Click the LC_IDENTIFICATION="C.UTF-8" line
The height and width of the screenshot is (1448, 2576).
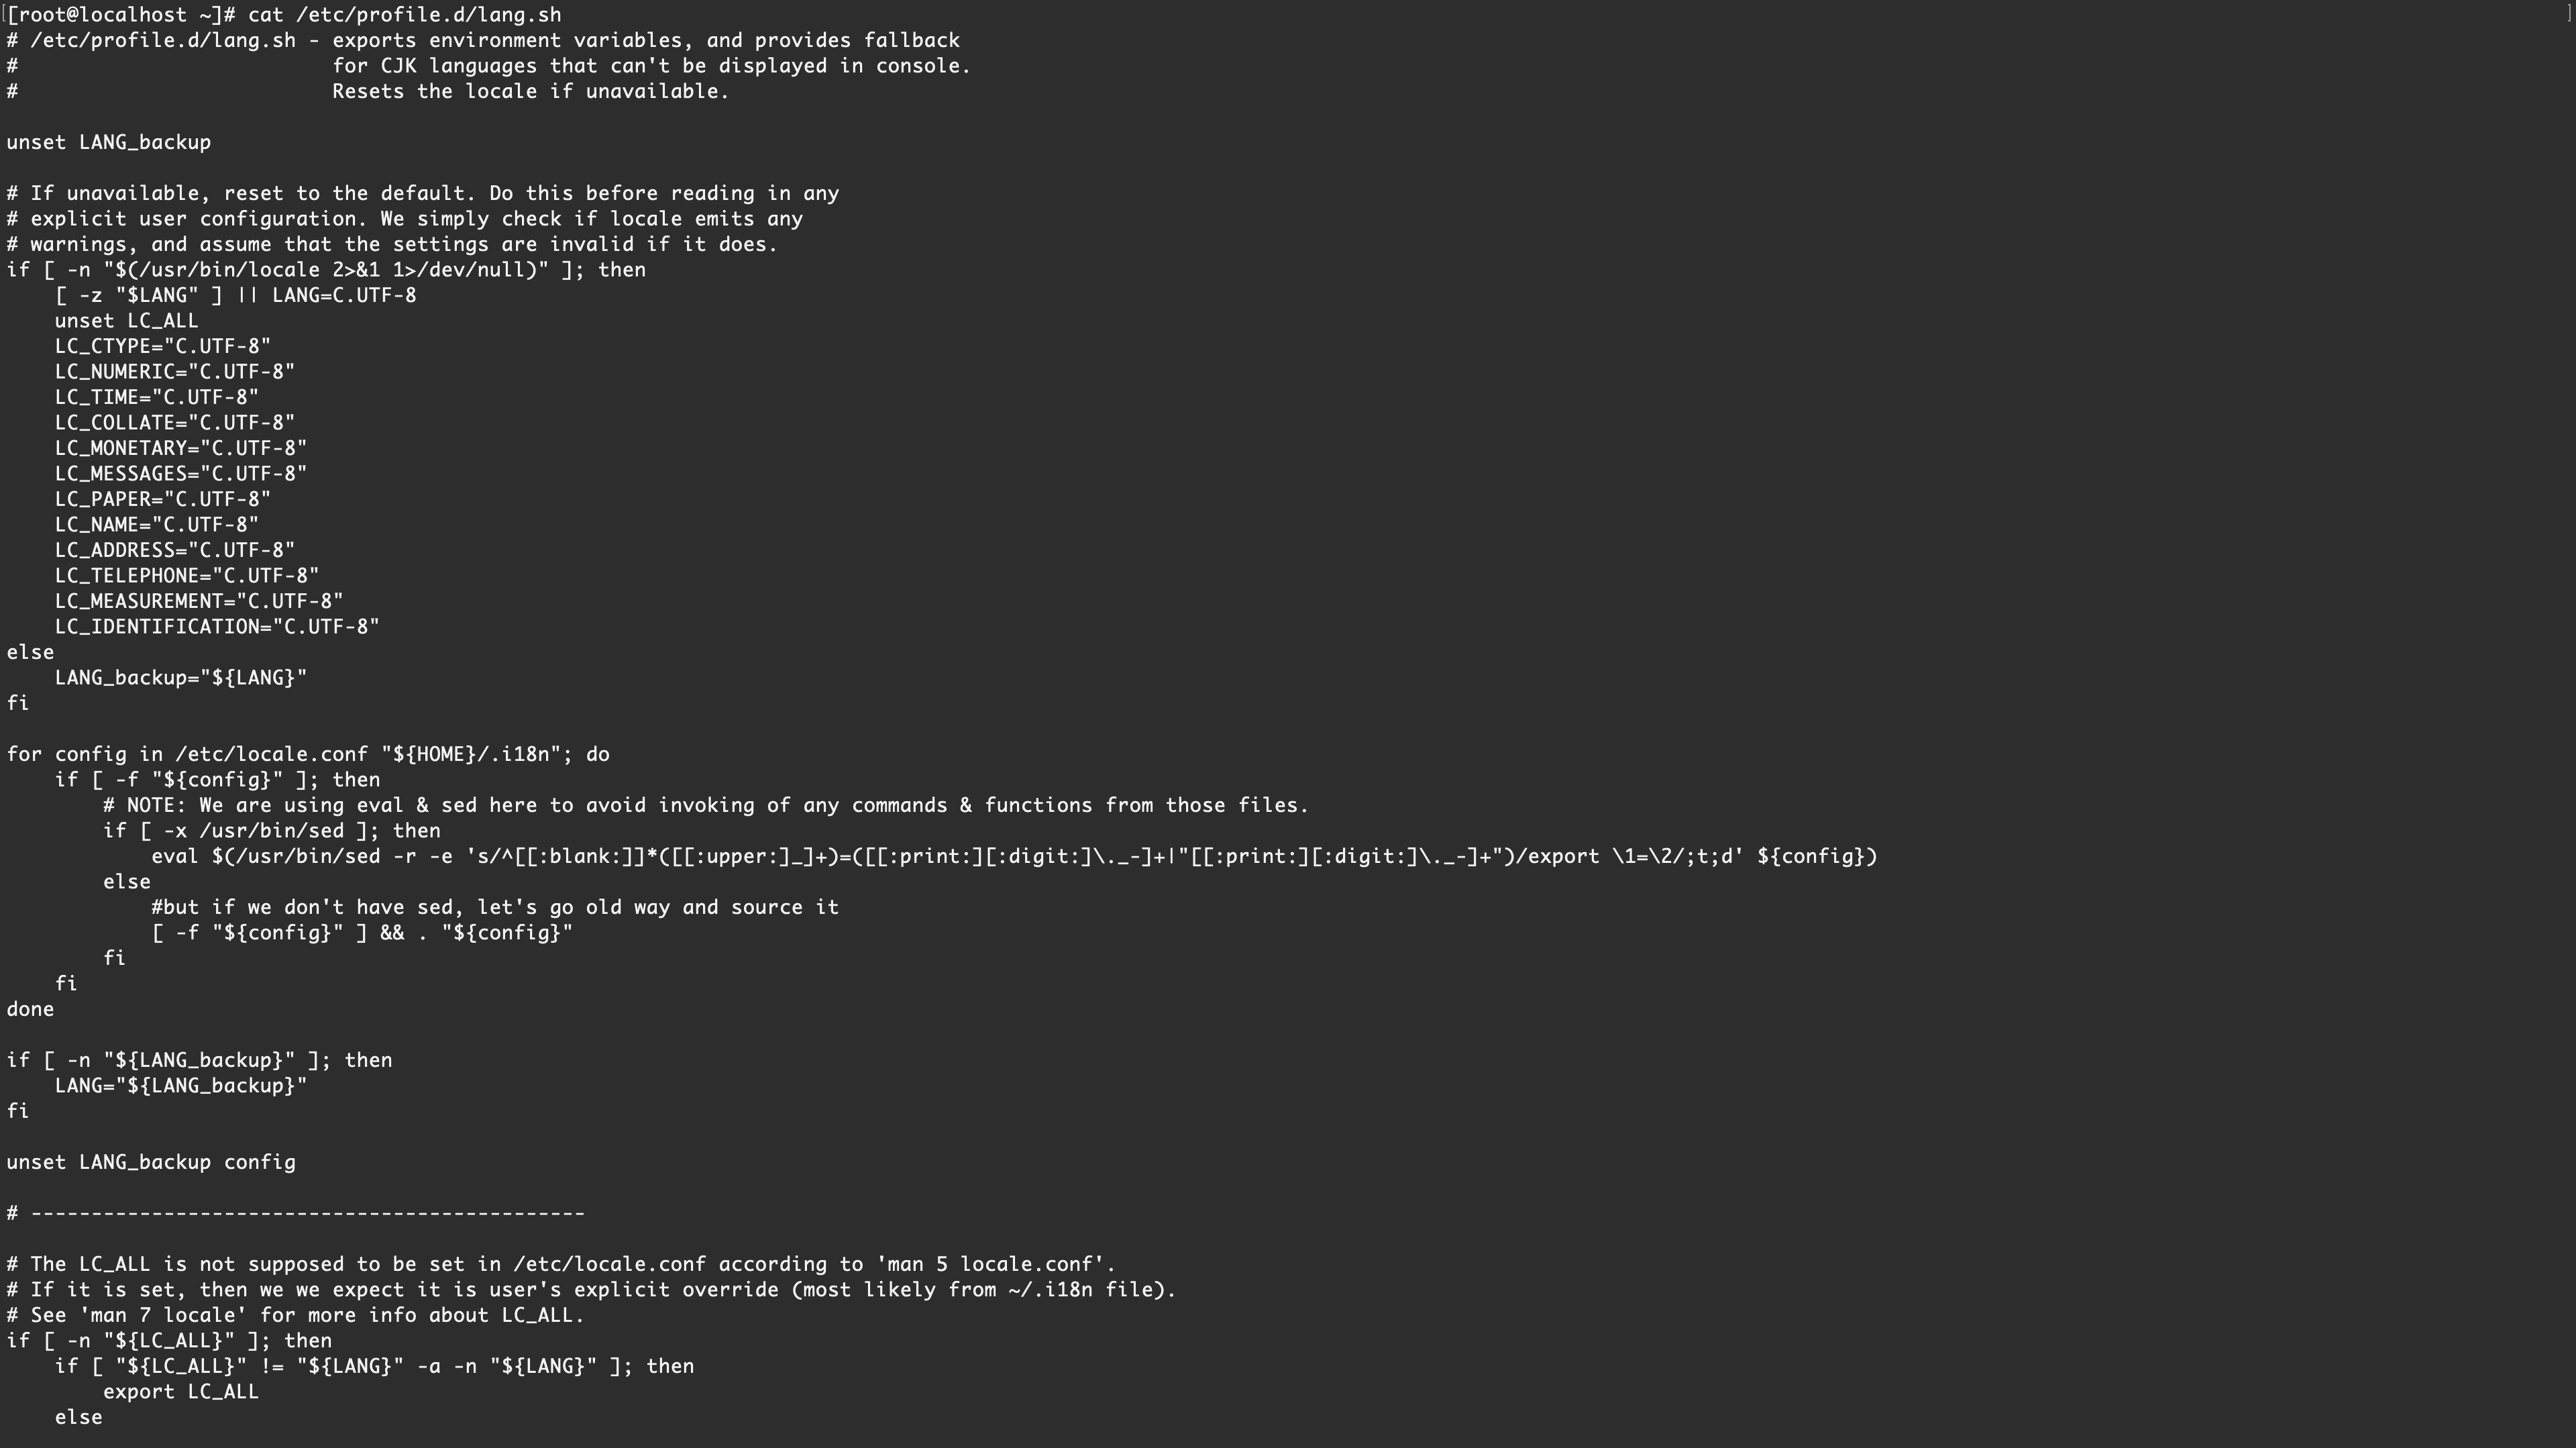[217, 627]
